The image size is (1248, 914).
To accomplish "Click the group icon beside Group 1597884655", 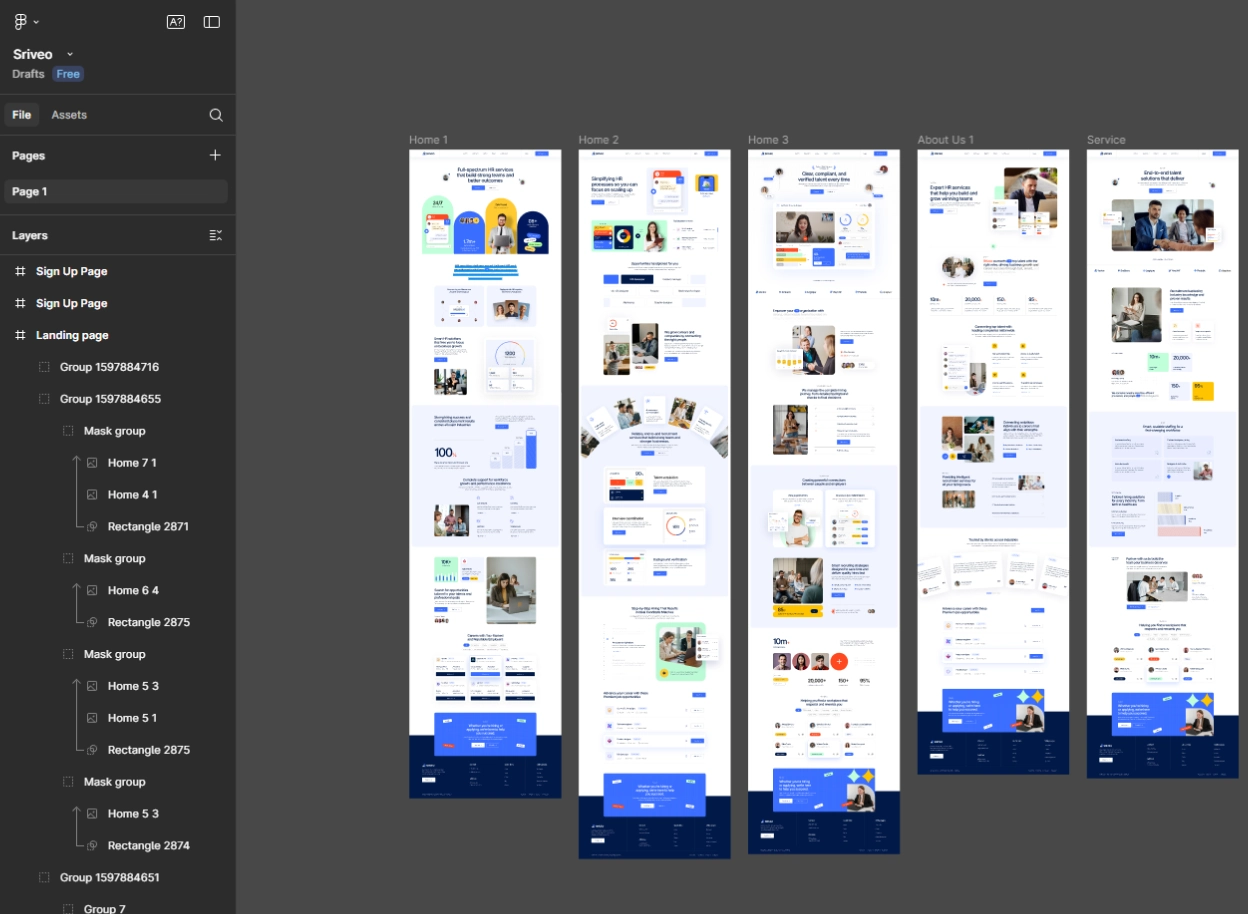I will (x=44, y=399).
